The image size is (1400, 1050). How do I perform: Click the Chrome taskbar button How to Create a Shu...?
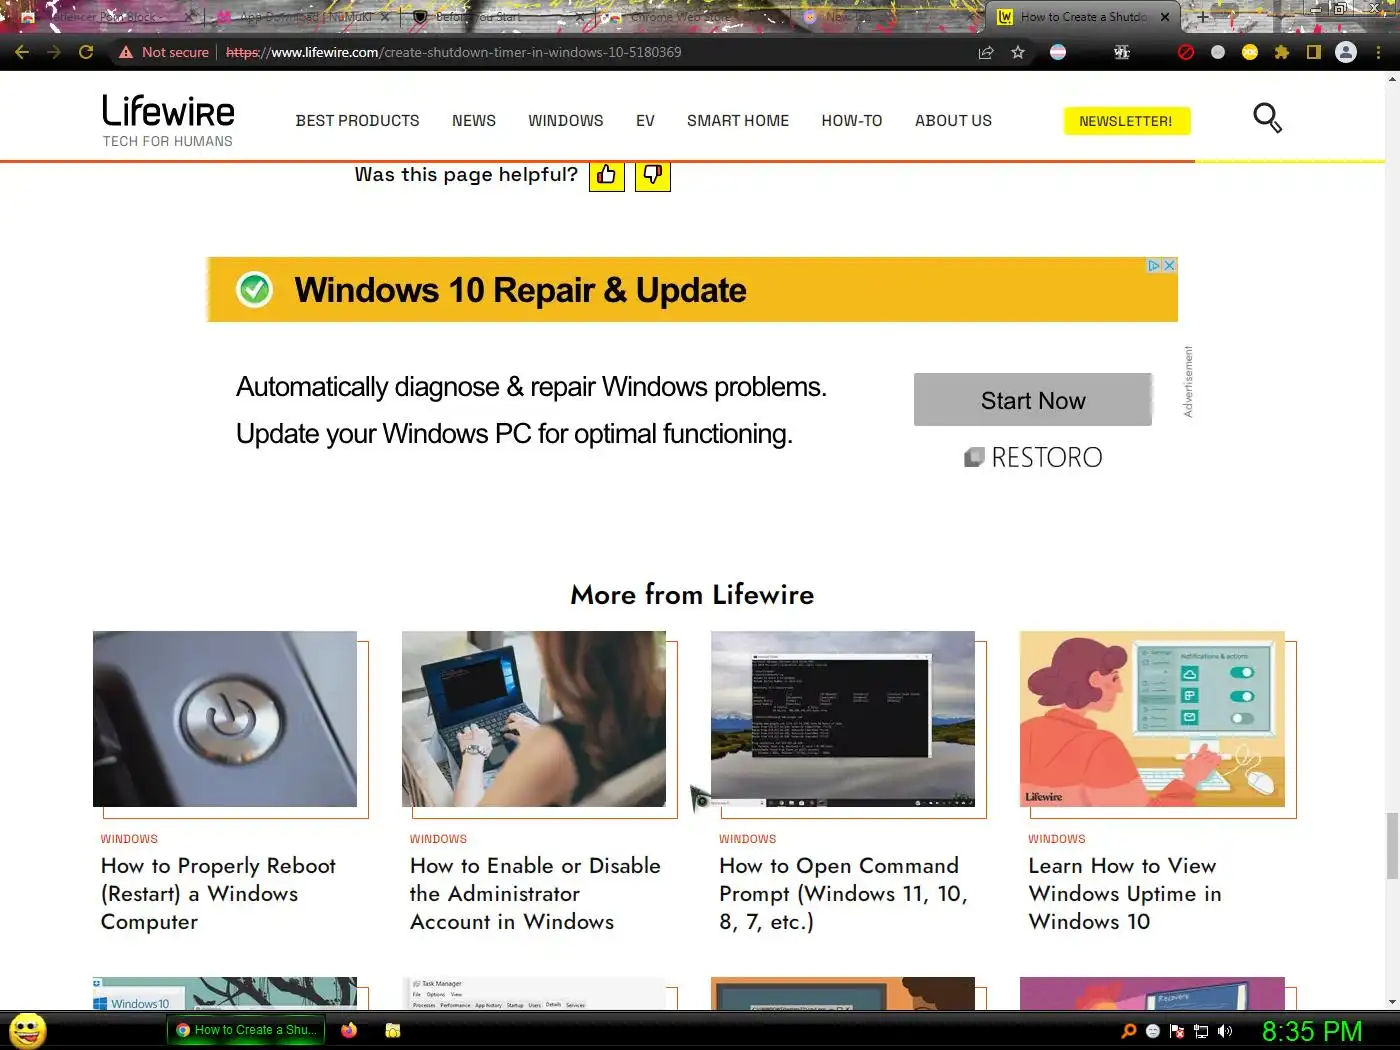click(246, 1030)
